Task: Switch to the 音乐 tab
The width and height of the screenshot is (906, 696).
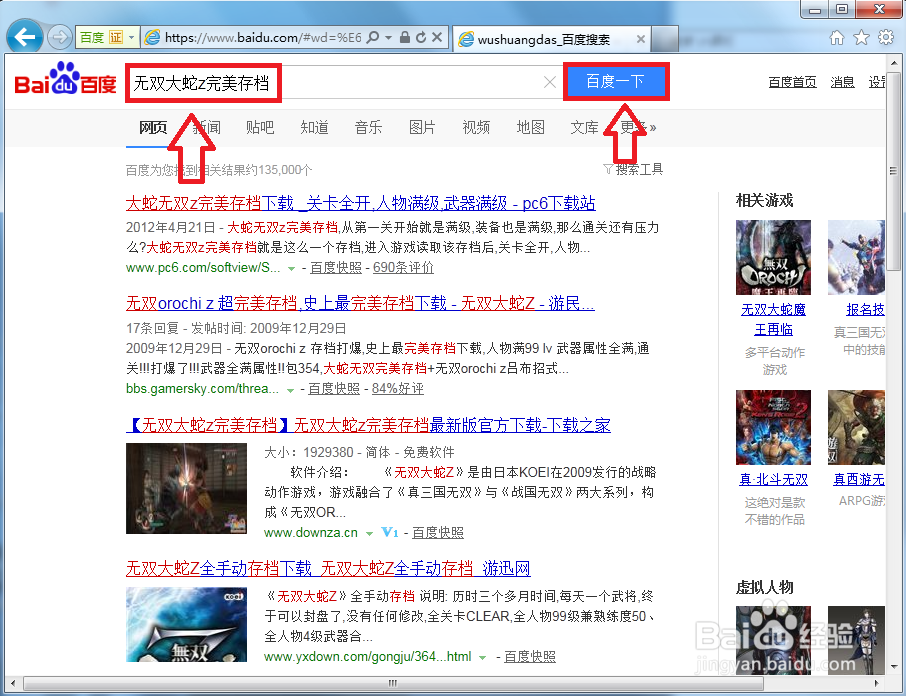Action: [368, 127]
